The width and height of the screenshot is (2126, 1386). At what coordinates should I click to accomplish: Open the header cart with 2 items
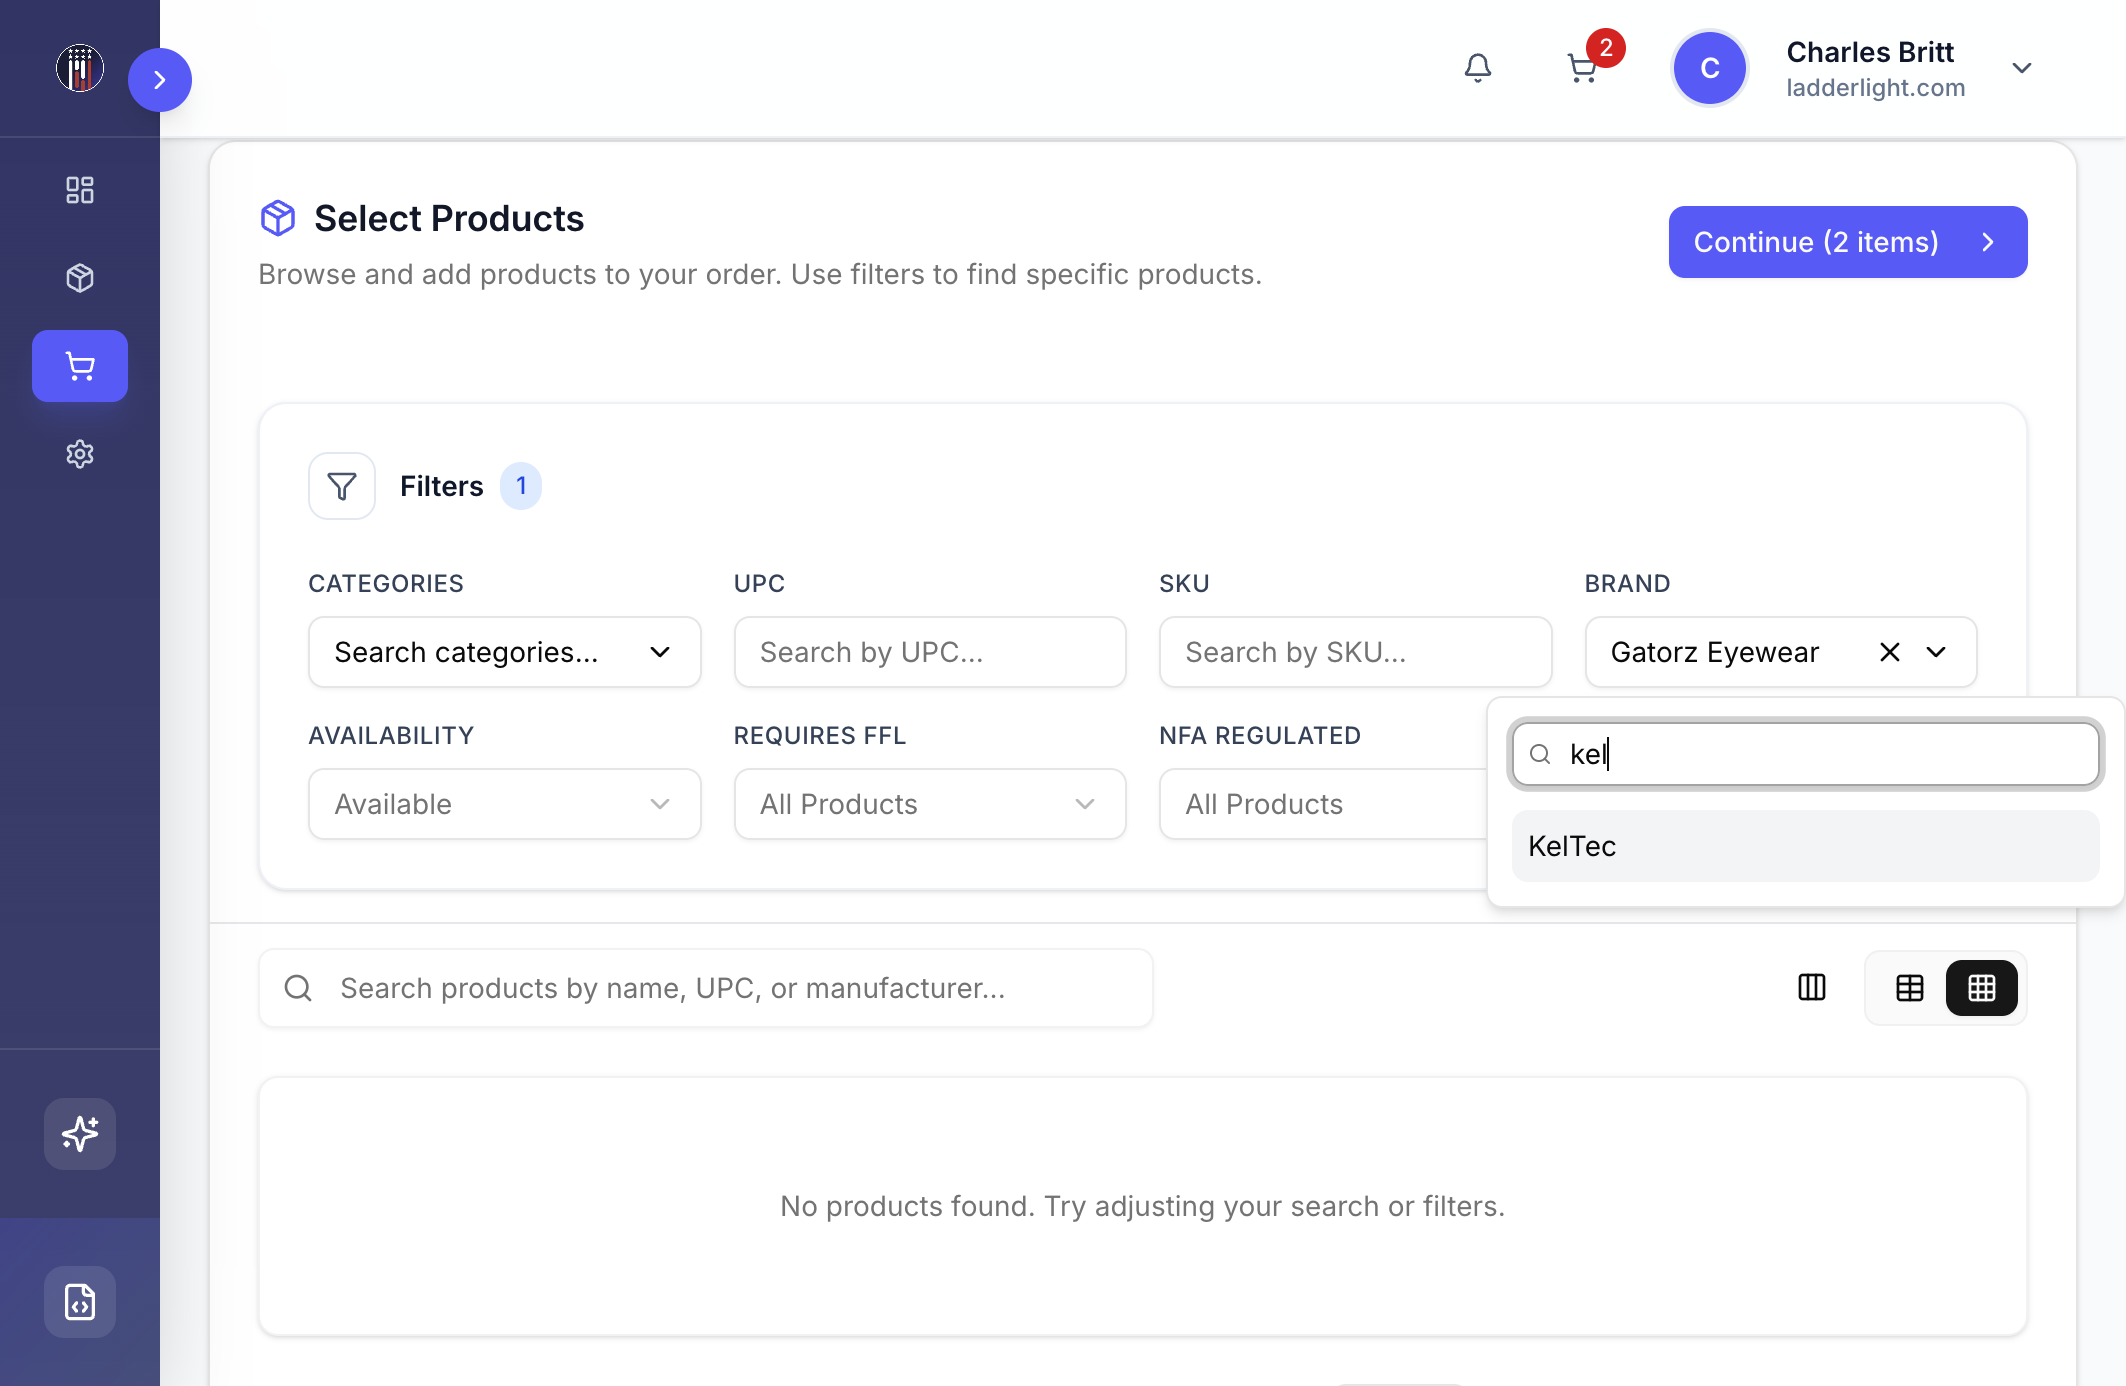click(1583, 68)
